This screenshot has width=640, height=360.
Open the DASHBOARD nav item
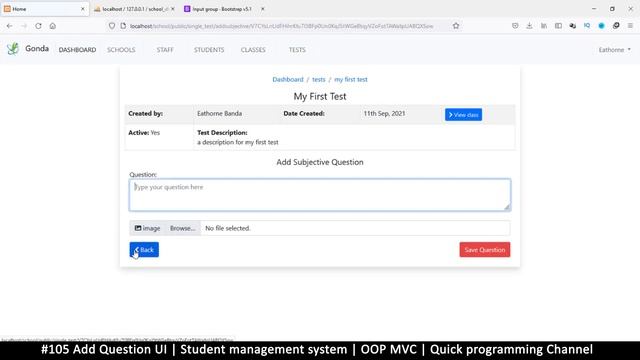pyautogui.click(x=77, y=50)
